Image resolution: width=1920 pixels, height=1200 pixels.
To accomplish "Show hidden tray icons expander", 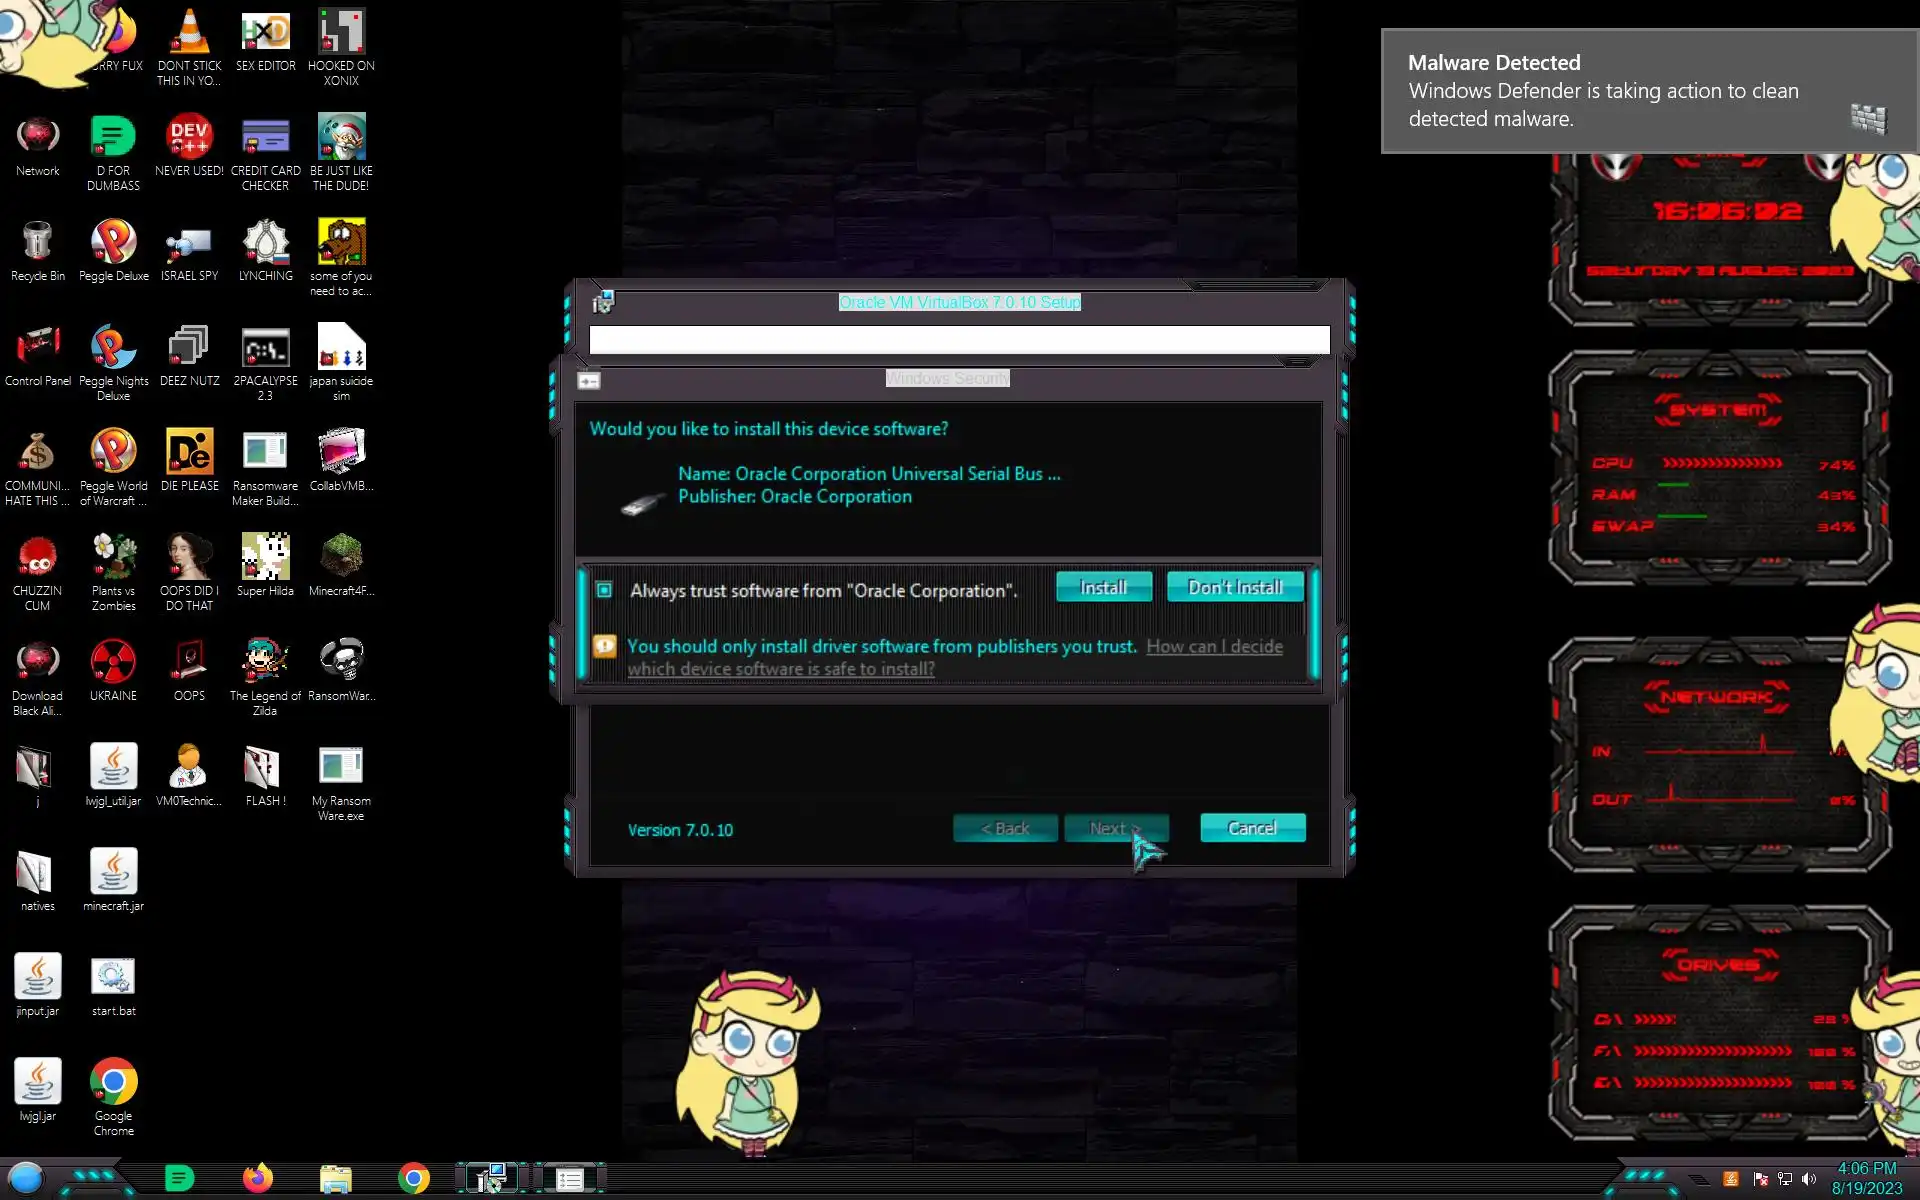I will pos(1699,1181).
